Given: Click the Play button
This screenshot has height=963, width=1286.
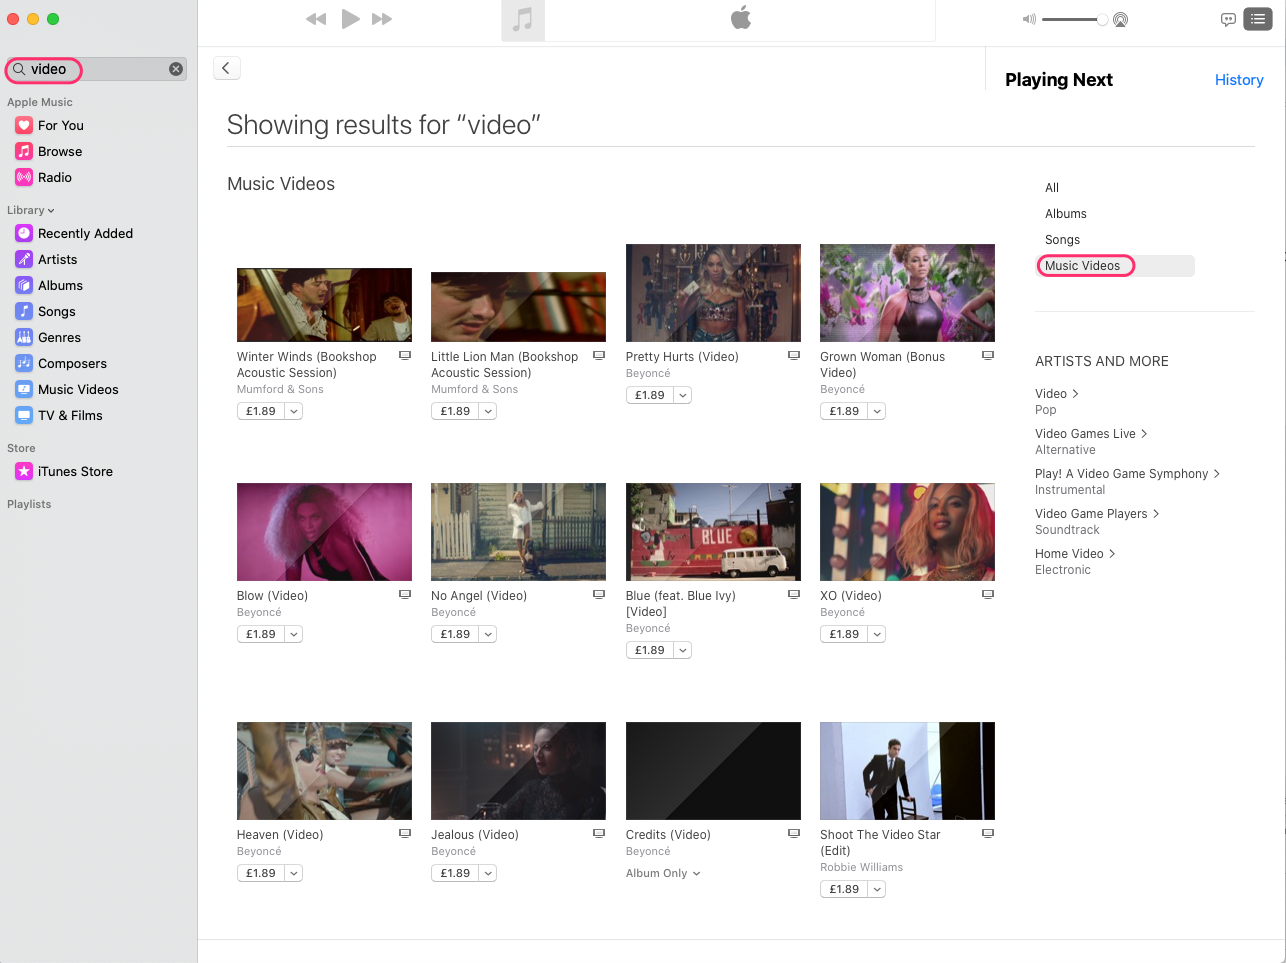Looking at the screenshot, I should point(350,19).
